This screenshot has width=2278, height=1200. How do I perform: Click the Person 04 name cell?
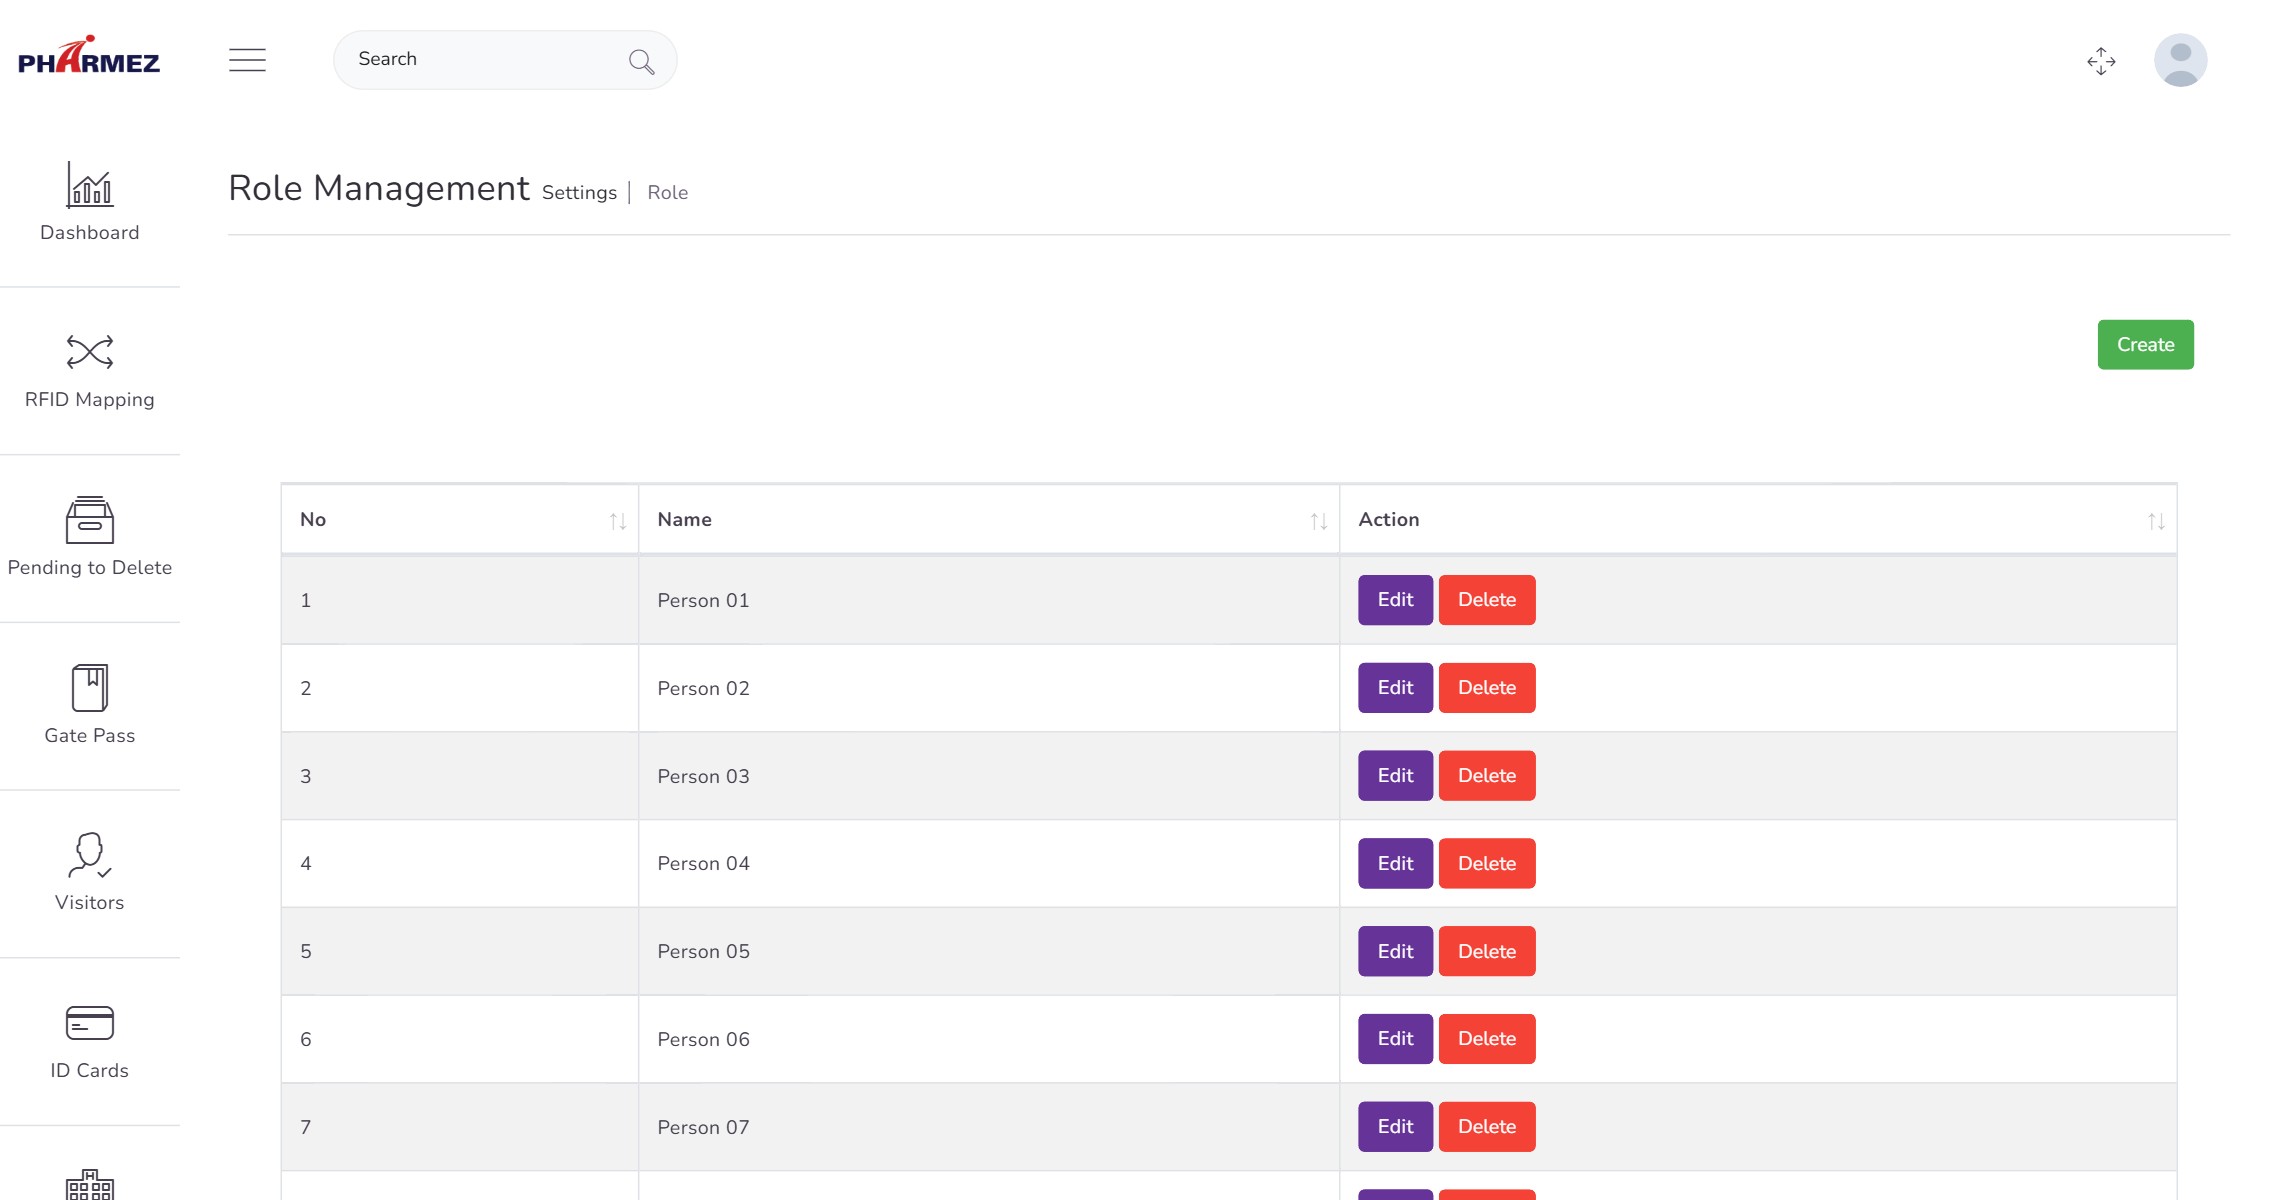pyautogui.click(x=988, y=863)
